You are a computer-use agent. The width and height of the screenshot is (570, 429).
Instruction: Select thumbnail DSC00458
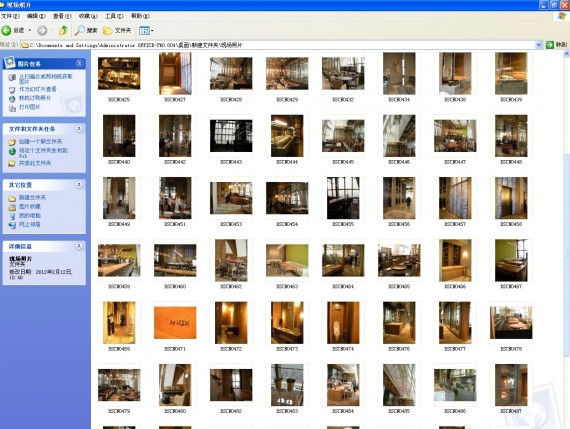pos(511,198)
